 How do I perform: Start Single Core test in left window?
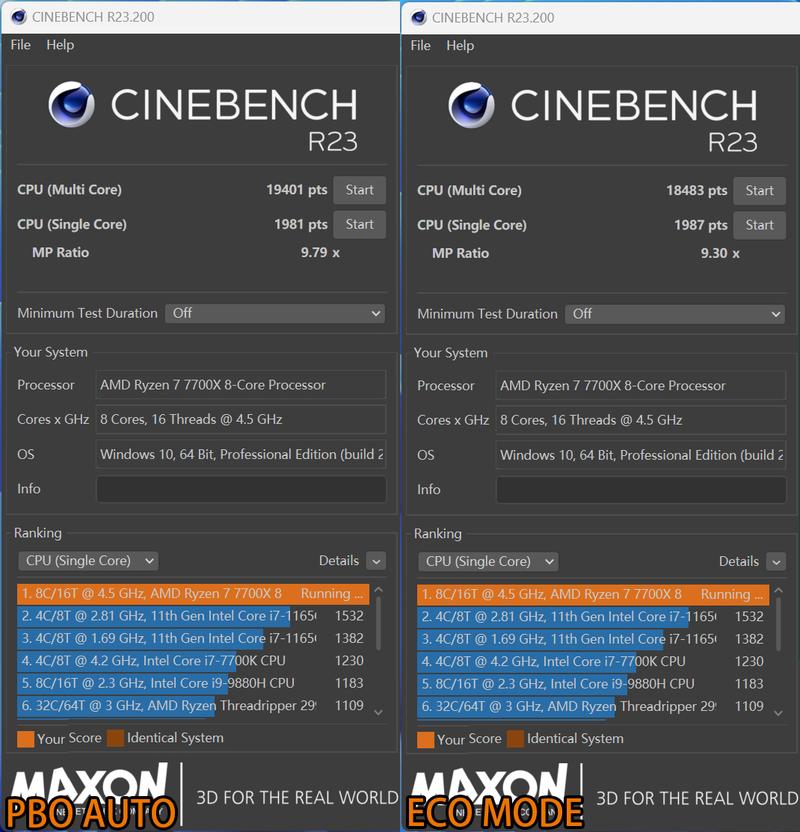(x=359, y=224)
